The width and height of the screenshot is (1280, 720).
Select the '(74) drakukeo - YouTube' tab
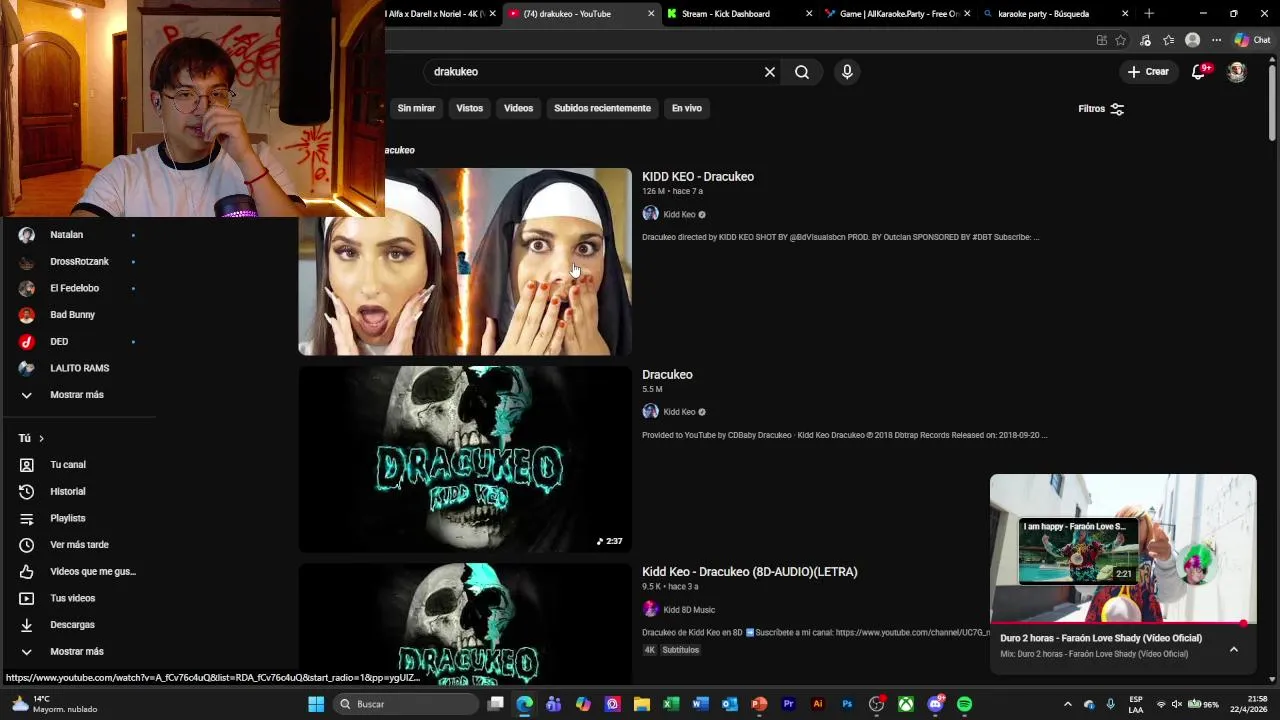tap(580, 14)
